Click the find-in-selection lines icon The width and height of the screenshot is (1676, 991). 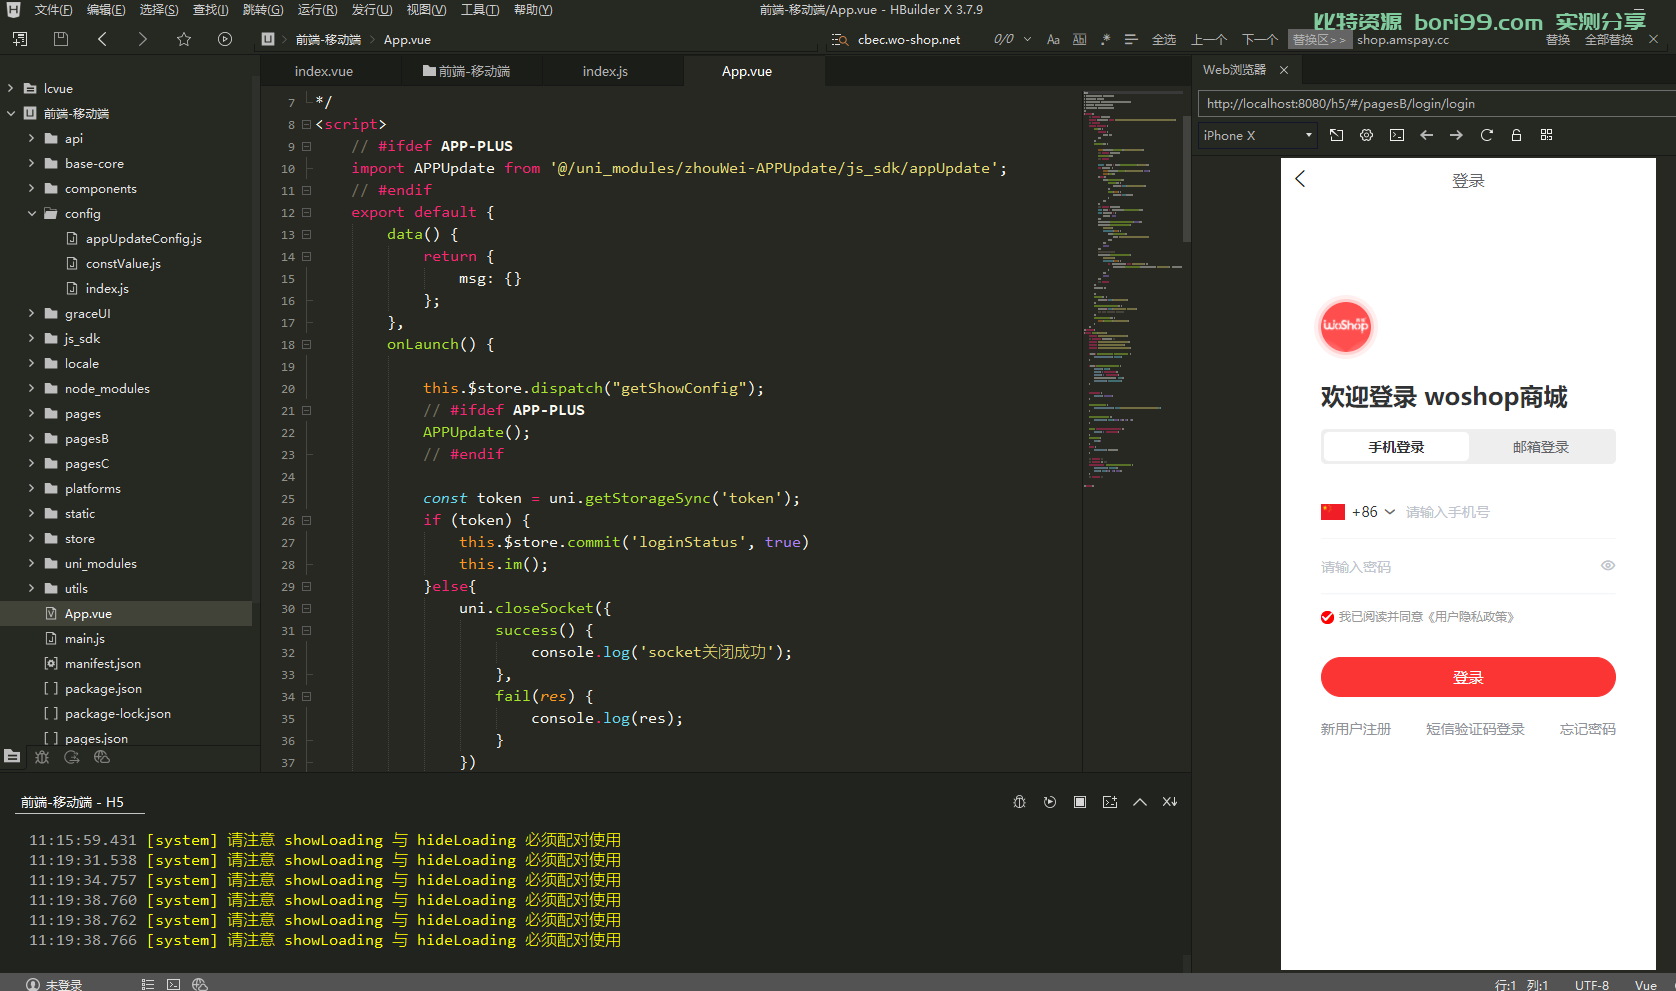point(1131,40)
